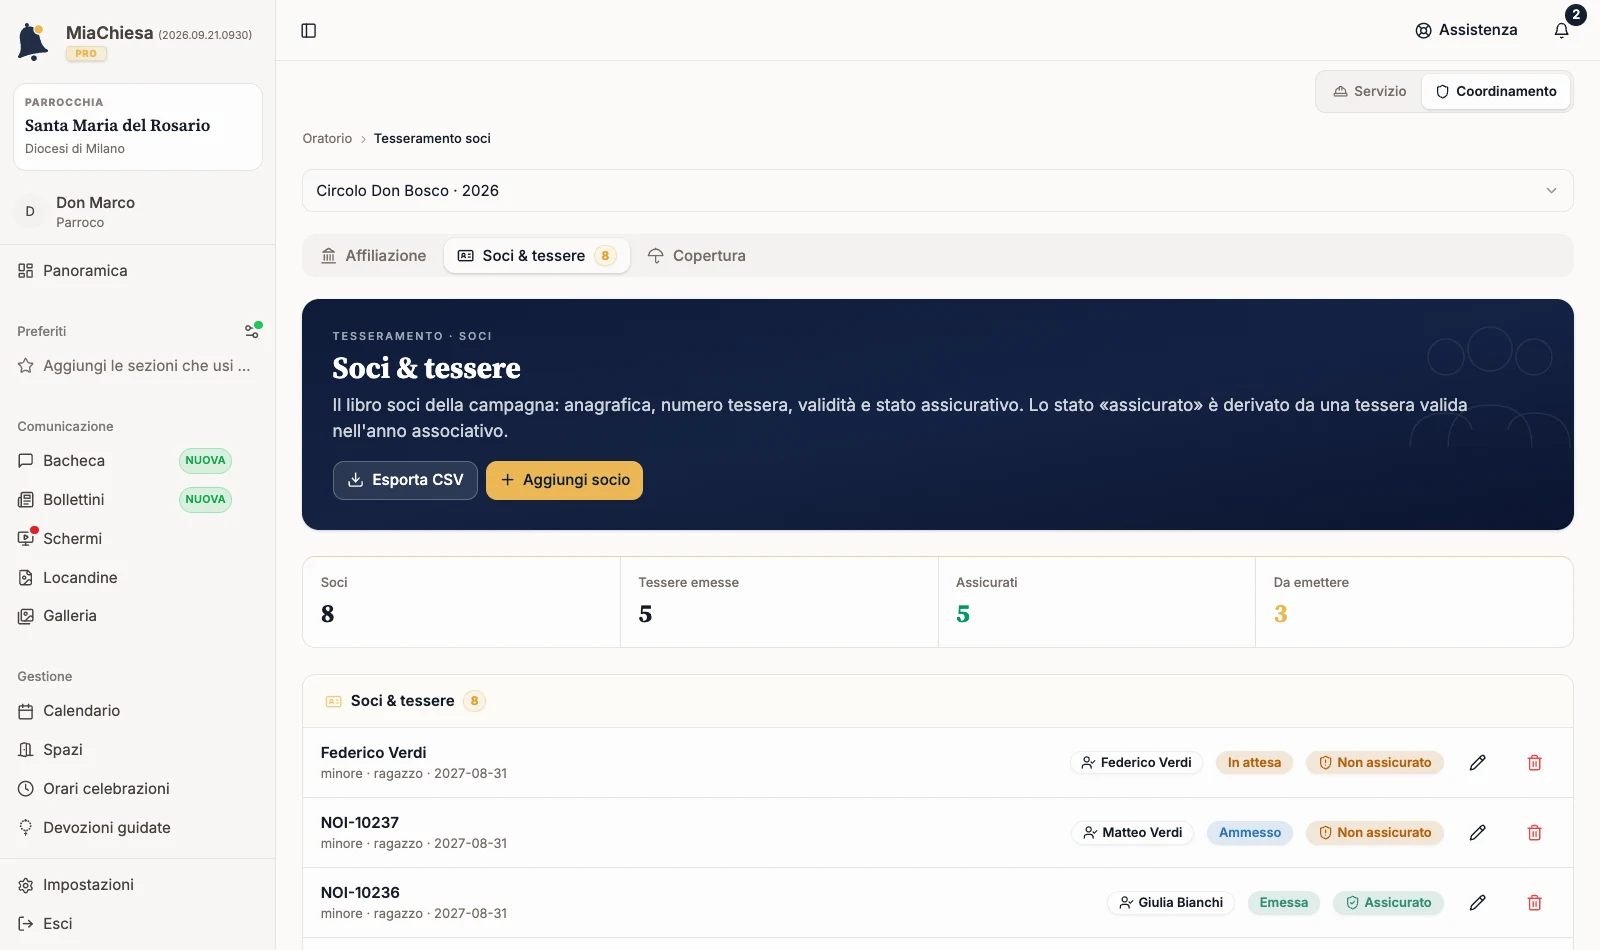This screenshot has width=1600, height=950.
Task: Click the In attesa status badge
Action: (1254, 763)
